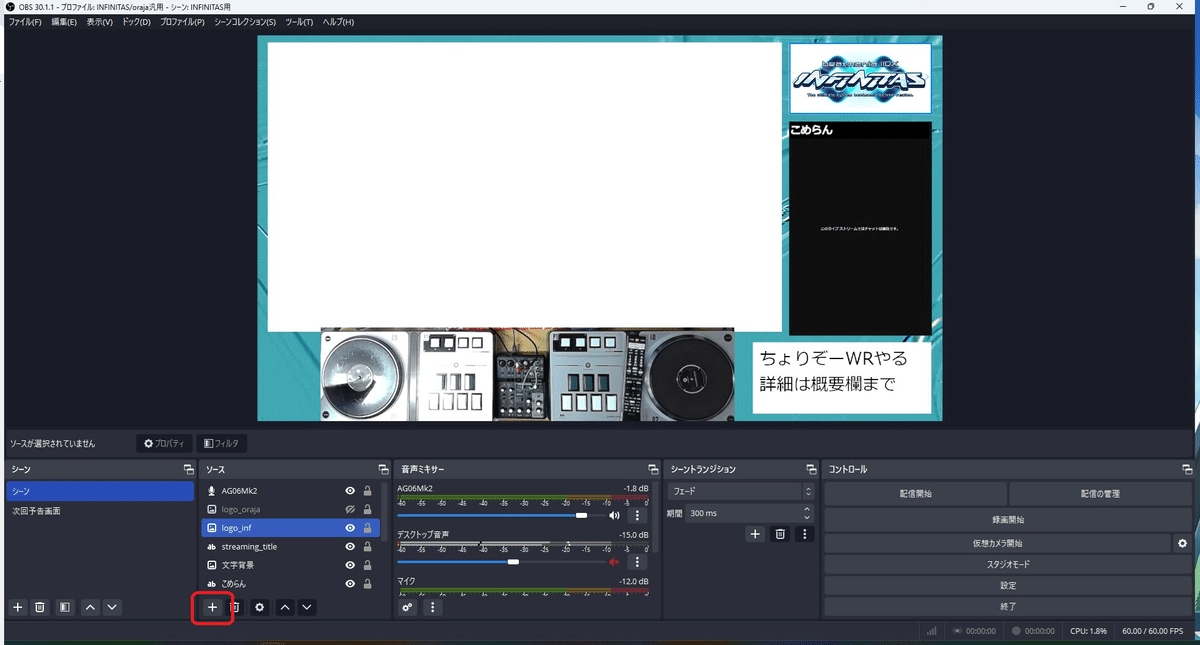Select the シーン scene in scene list

click(100, 491)
